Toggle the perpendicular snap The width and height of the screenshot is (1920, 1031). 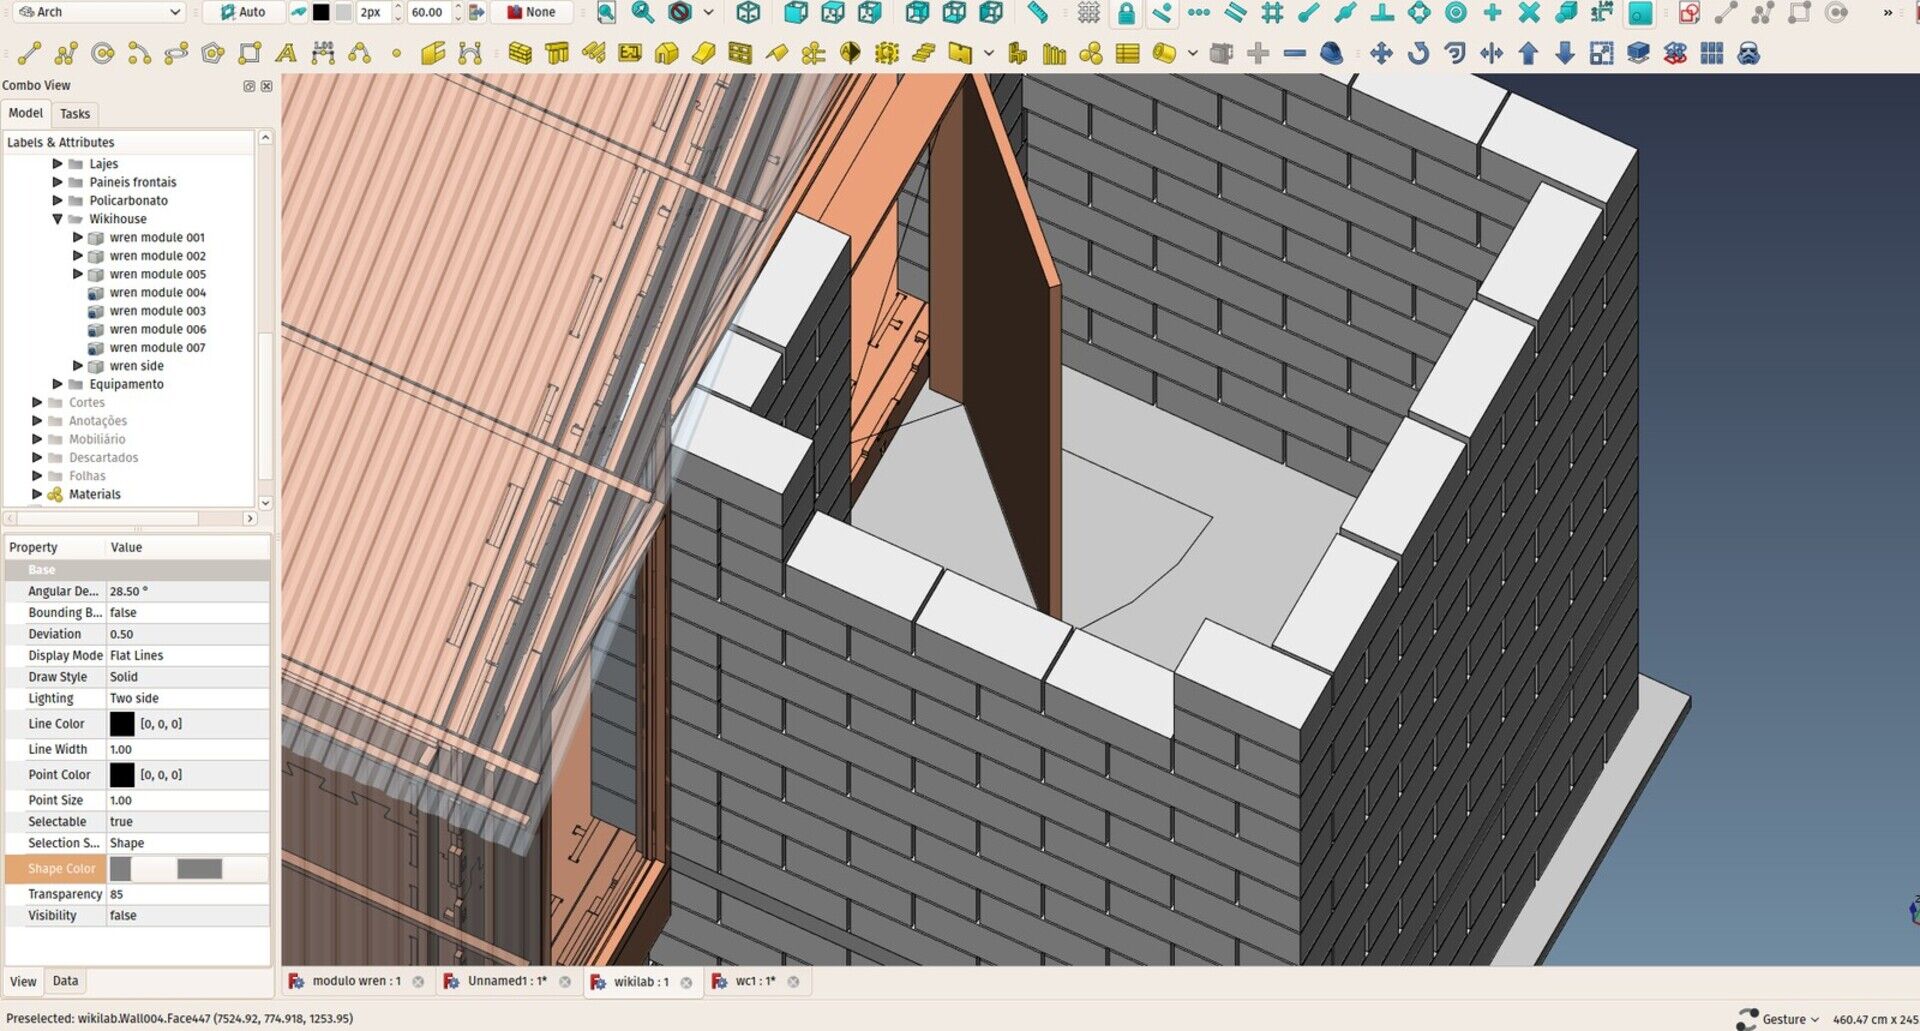(x=1382, y=12)
